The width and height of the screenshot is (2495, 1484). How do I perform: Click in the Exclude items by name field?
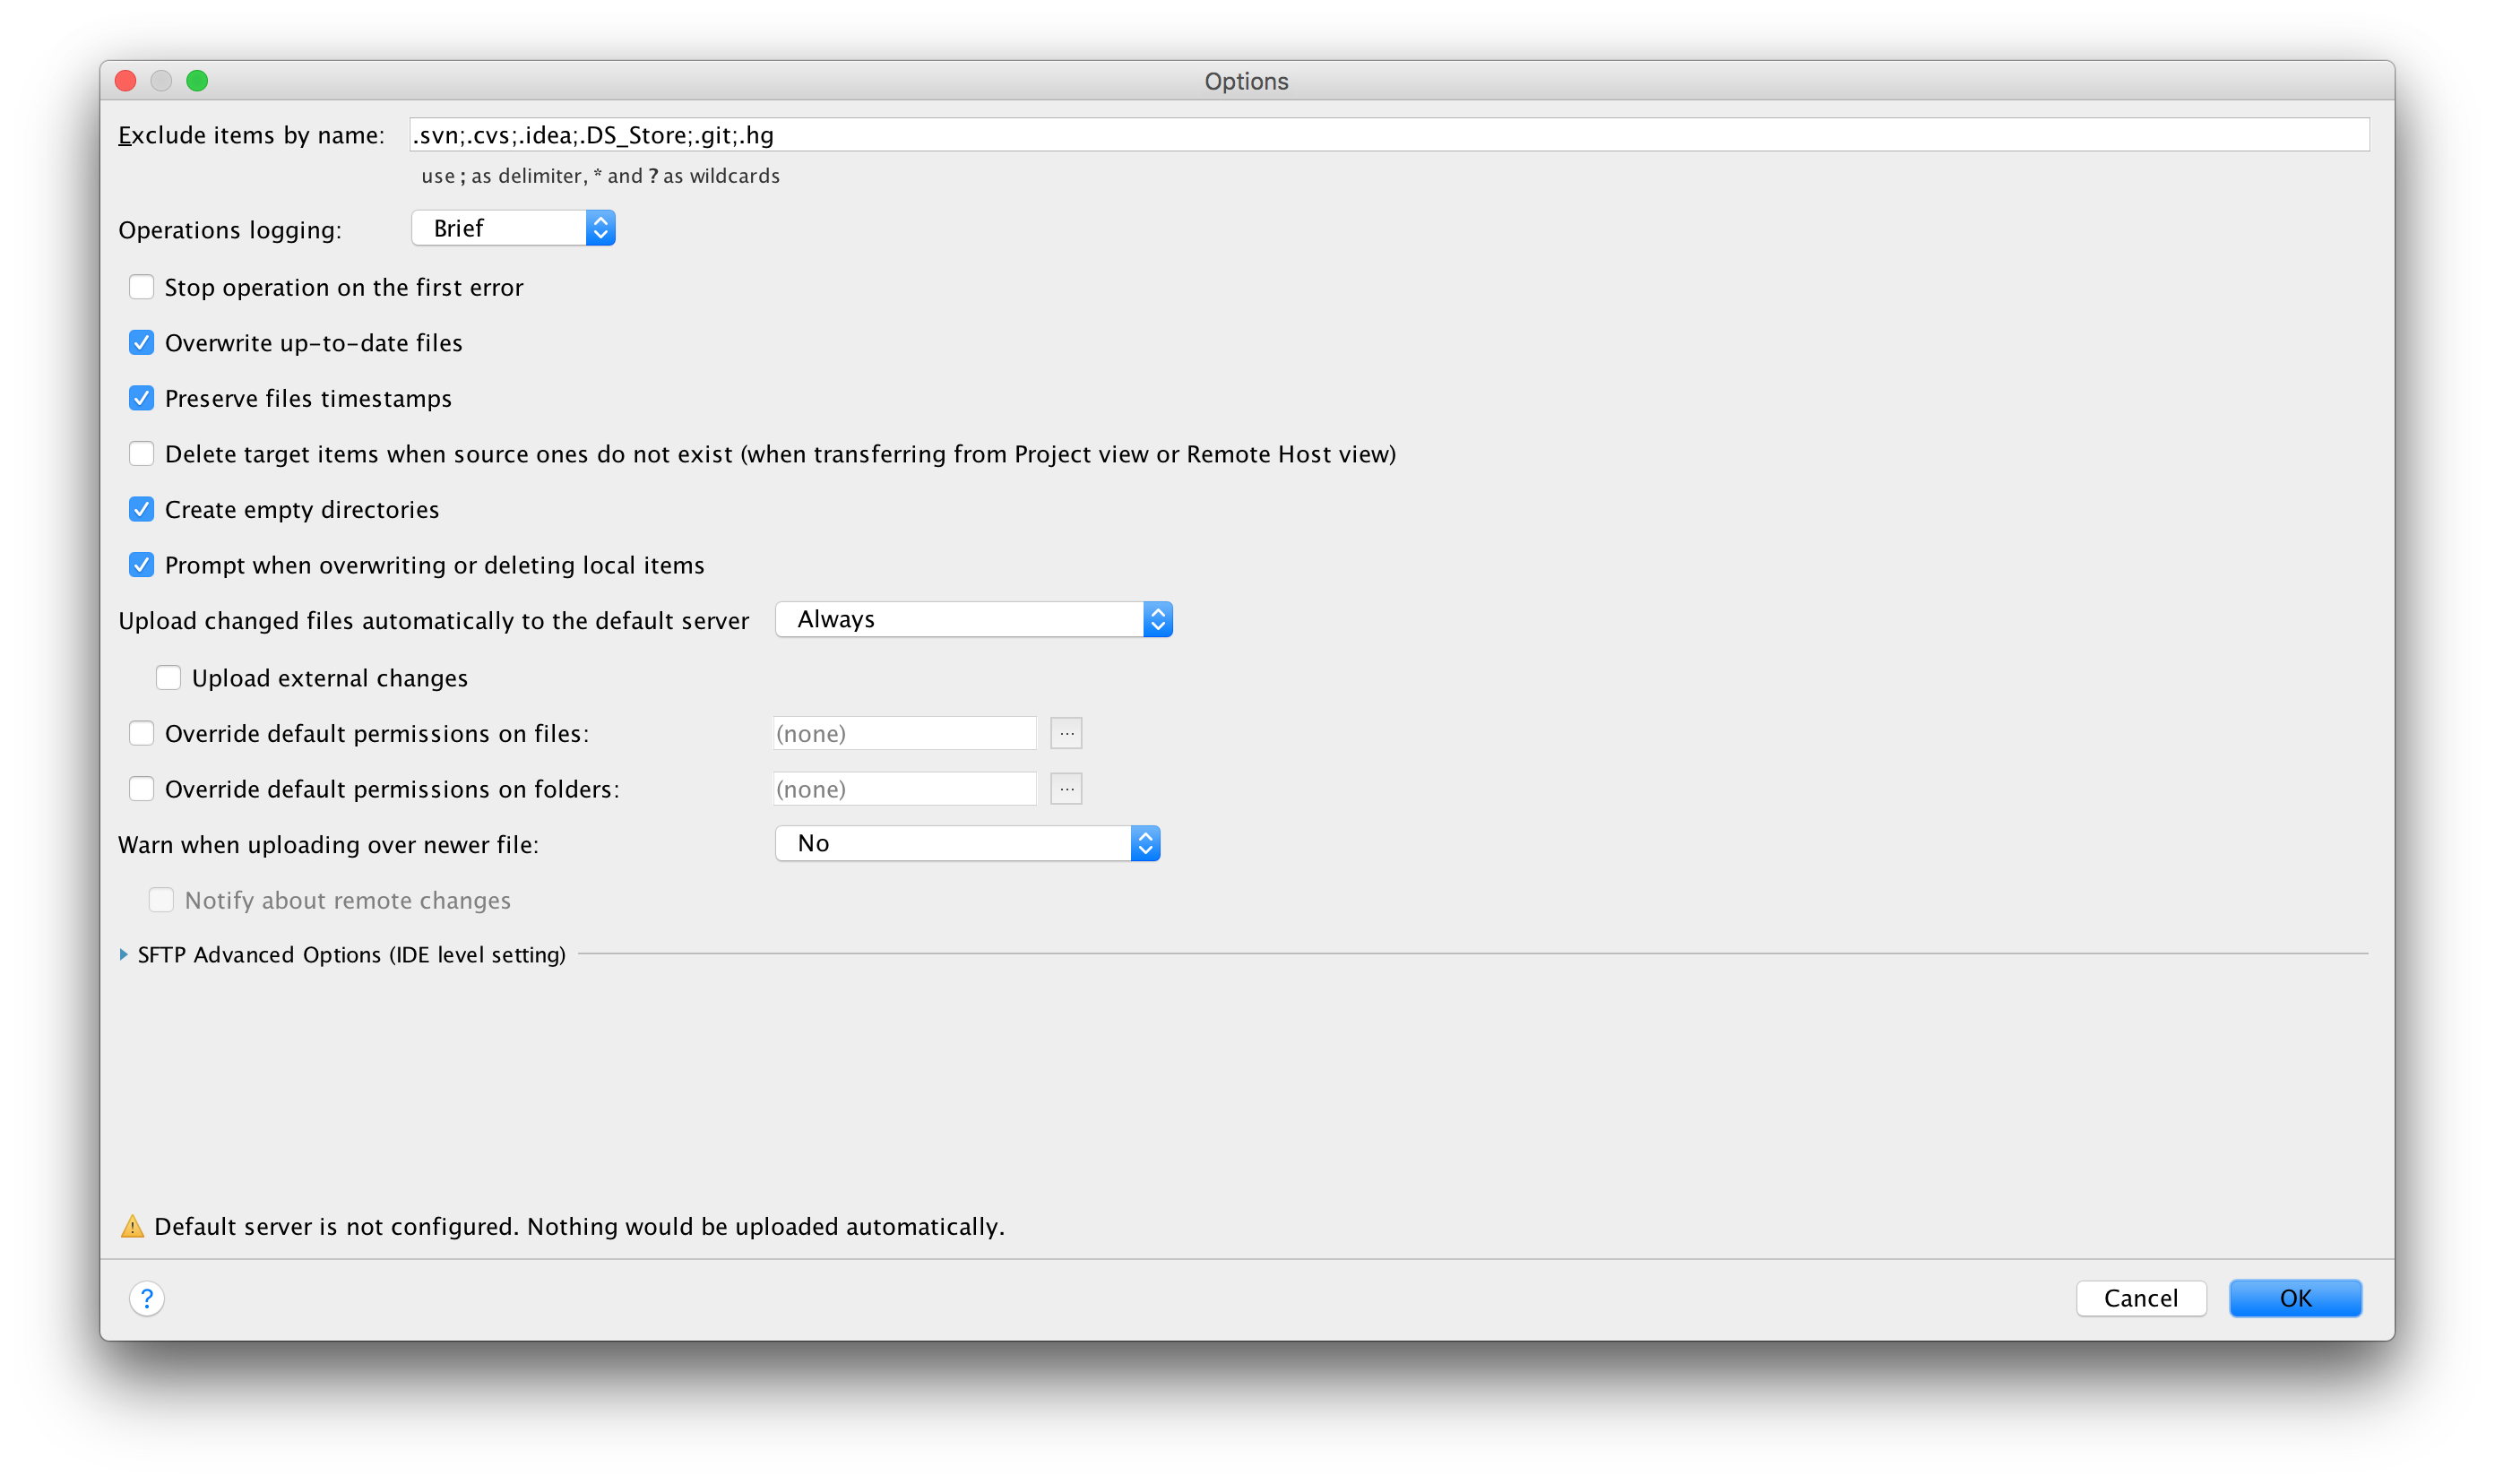click(1388, 135)
